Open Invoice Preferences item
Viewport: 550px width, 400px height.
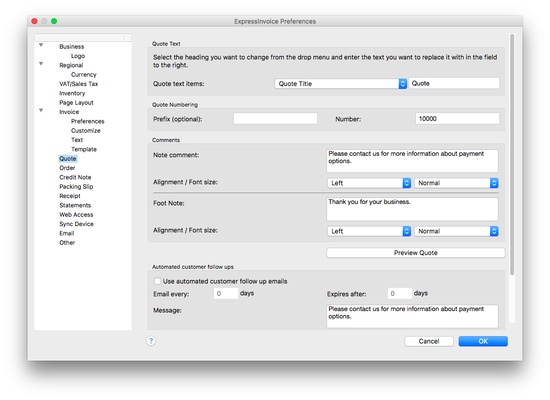click(88, 121)
